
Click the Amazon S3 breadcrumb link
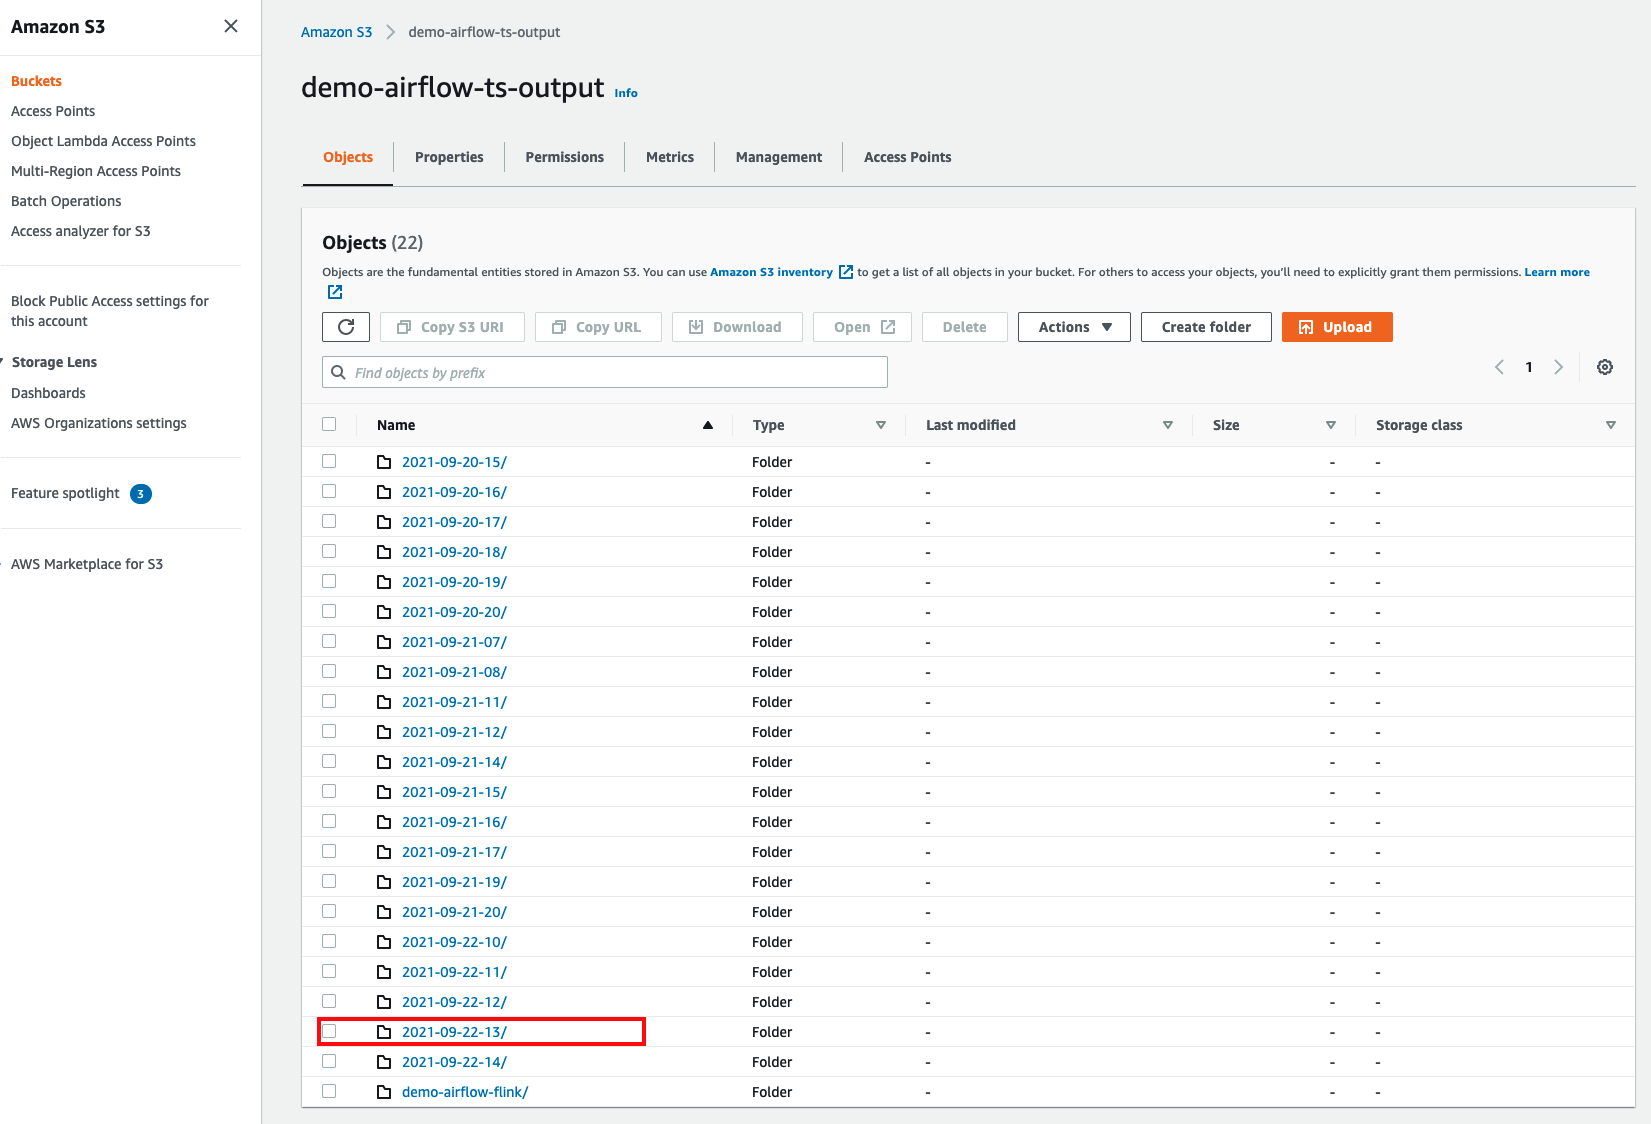[337, 32]
